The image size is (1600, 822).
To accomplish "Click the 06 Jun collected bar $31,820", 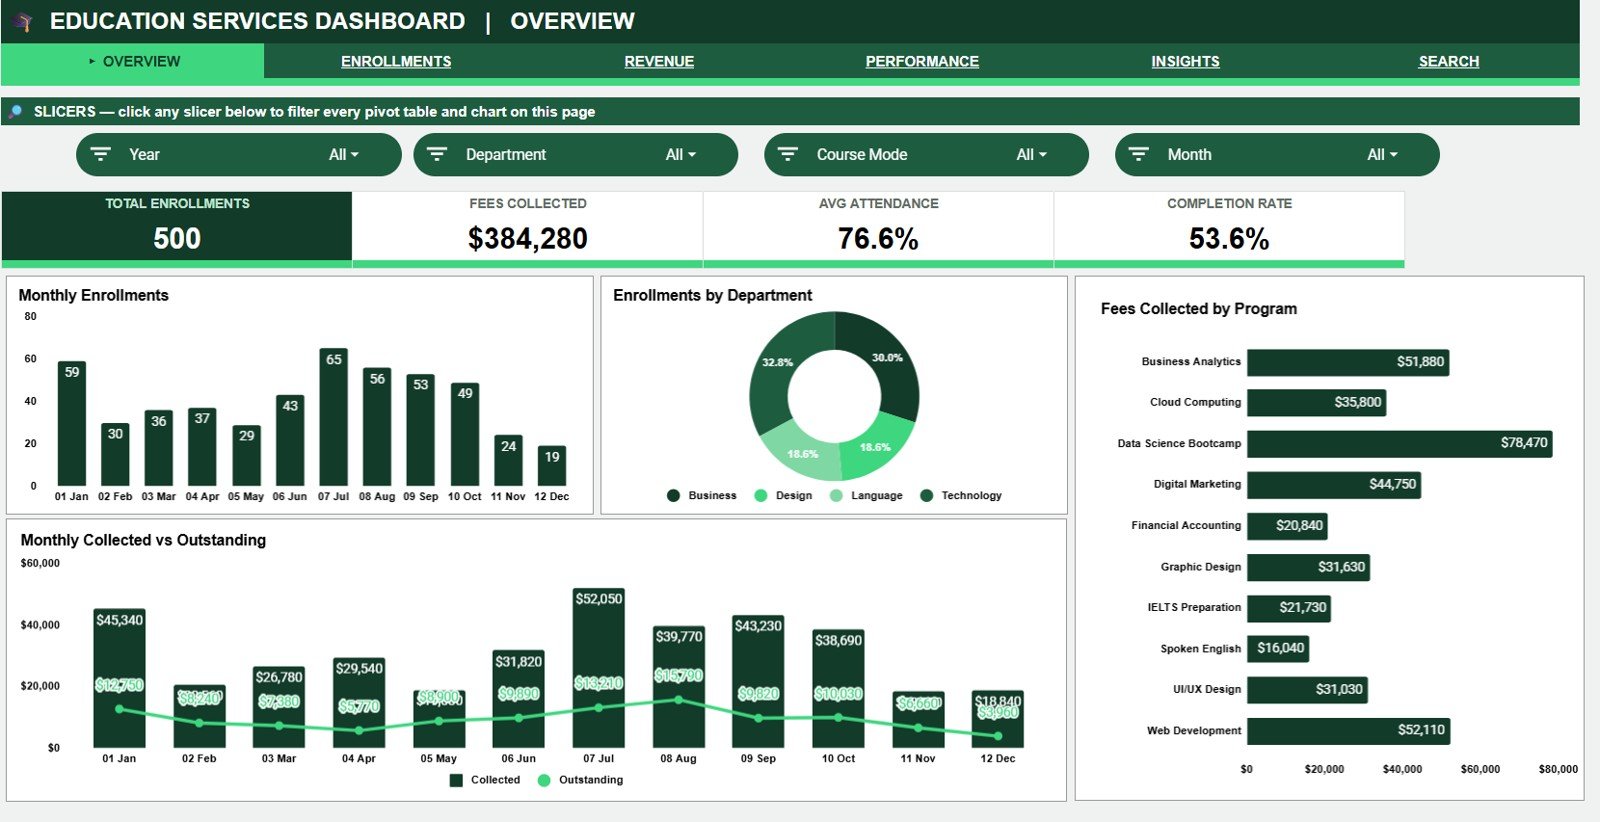I will [x=519, y=699].
